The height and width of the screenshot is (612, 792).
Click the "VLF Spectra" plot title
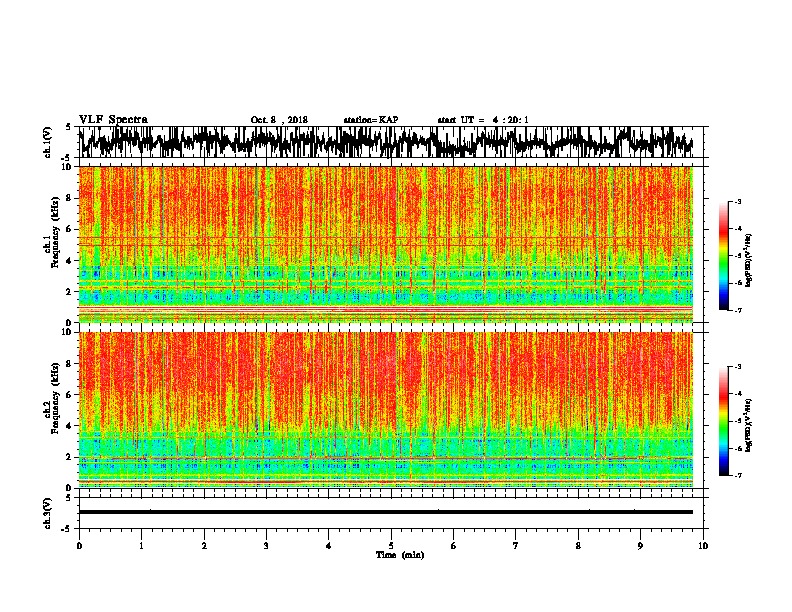coord(113,120)
